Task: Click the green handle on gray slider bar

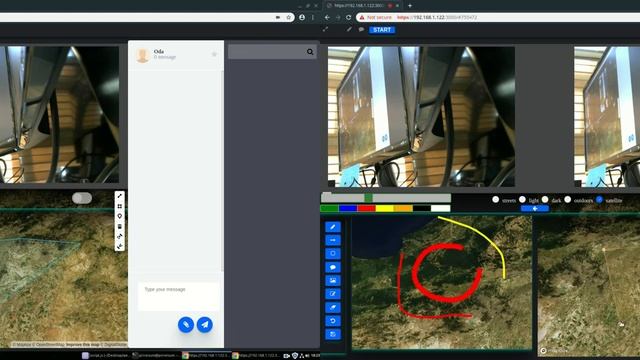Action: (369, 198)
